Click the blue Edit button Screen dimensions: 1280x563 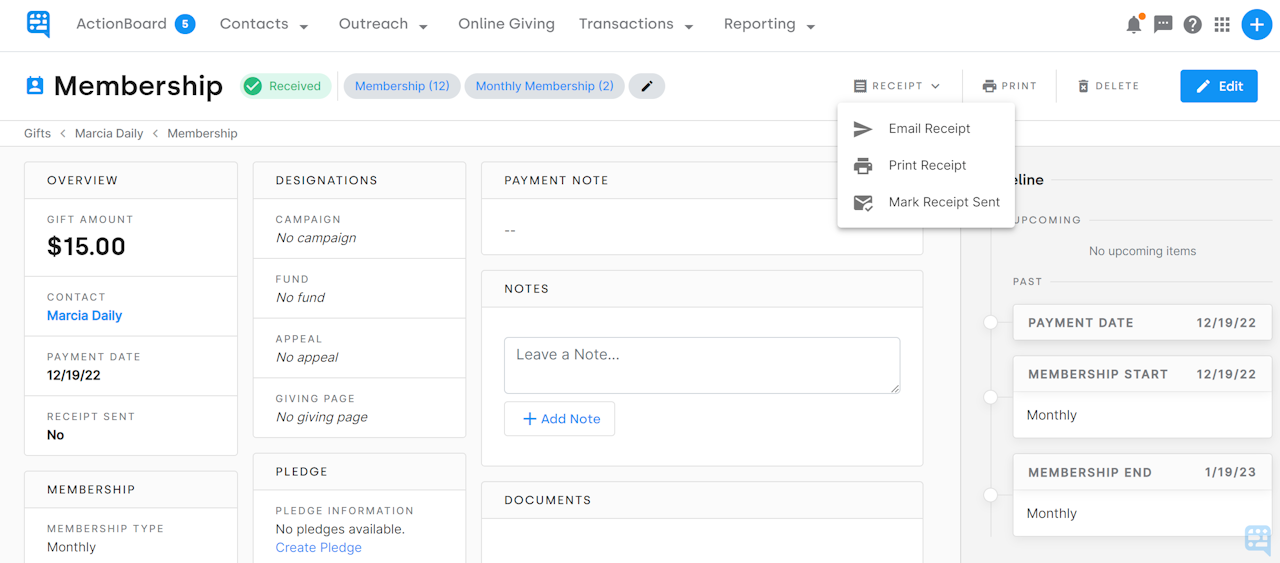1218,86
